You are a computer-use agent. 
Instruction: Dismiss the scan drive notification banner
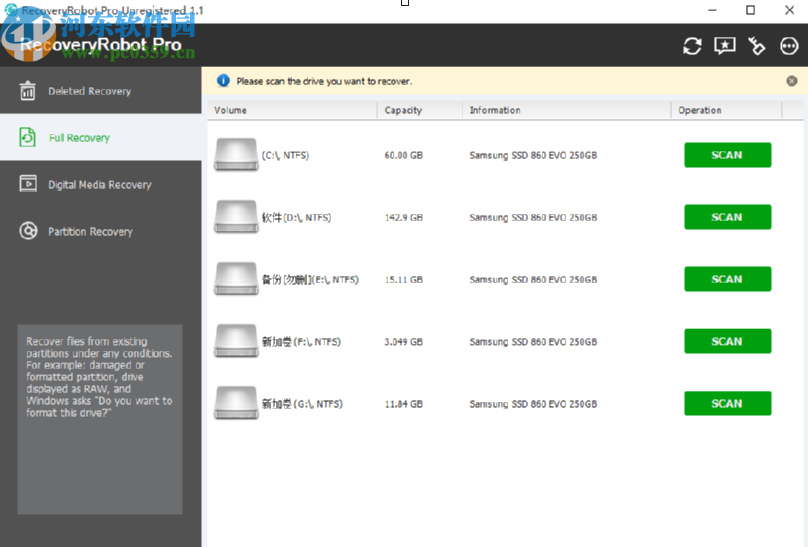(x=792, y=81)
